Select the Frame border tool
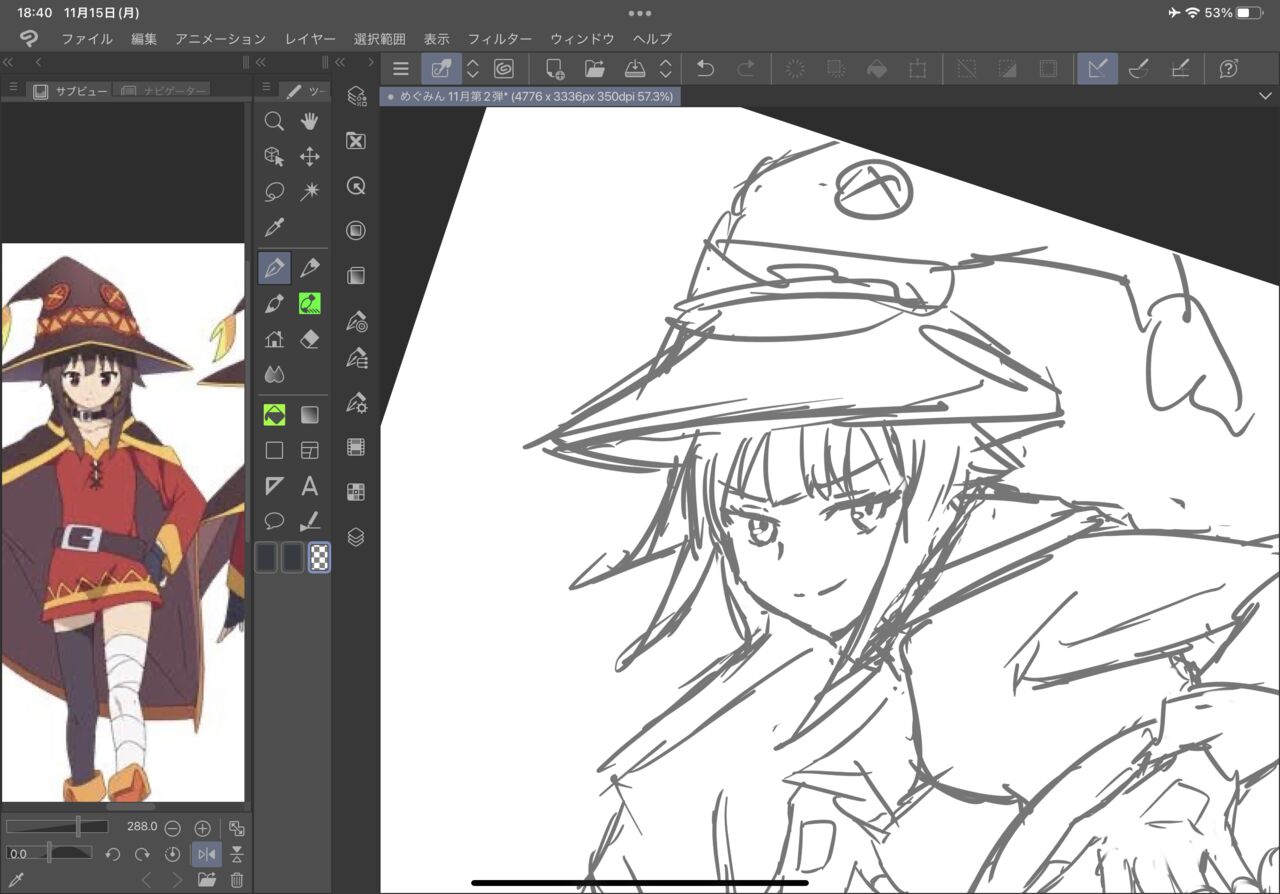Screen dimensions: 1280x894 coord(310,450)
